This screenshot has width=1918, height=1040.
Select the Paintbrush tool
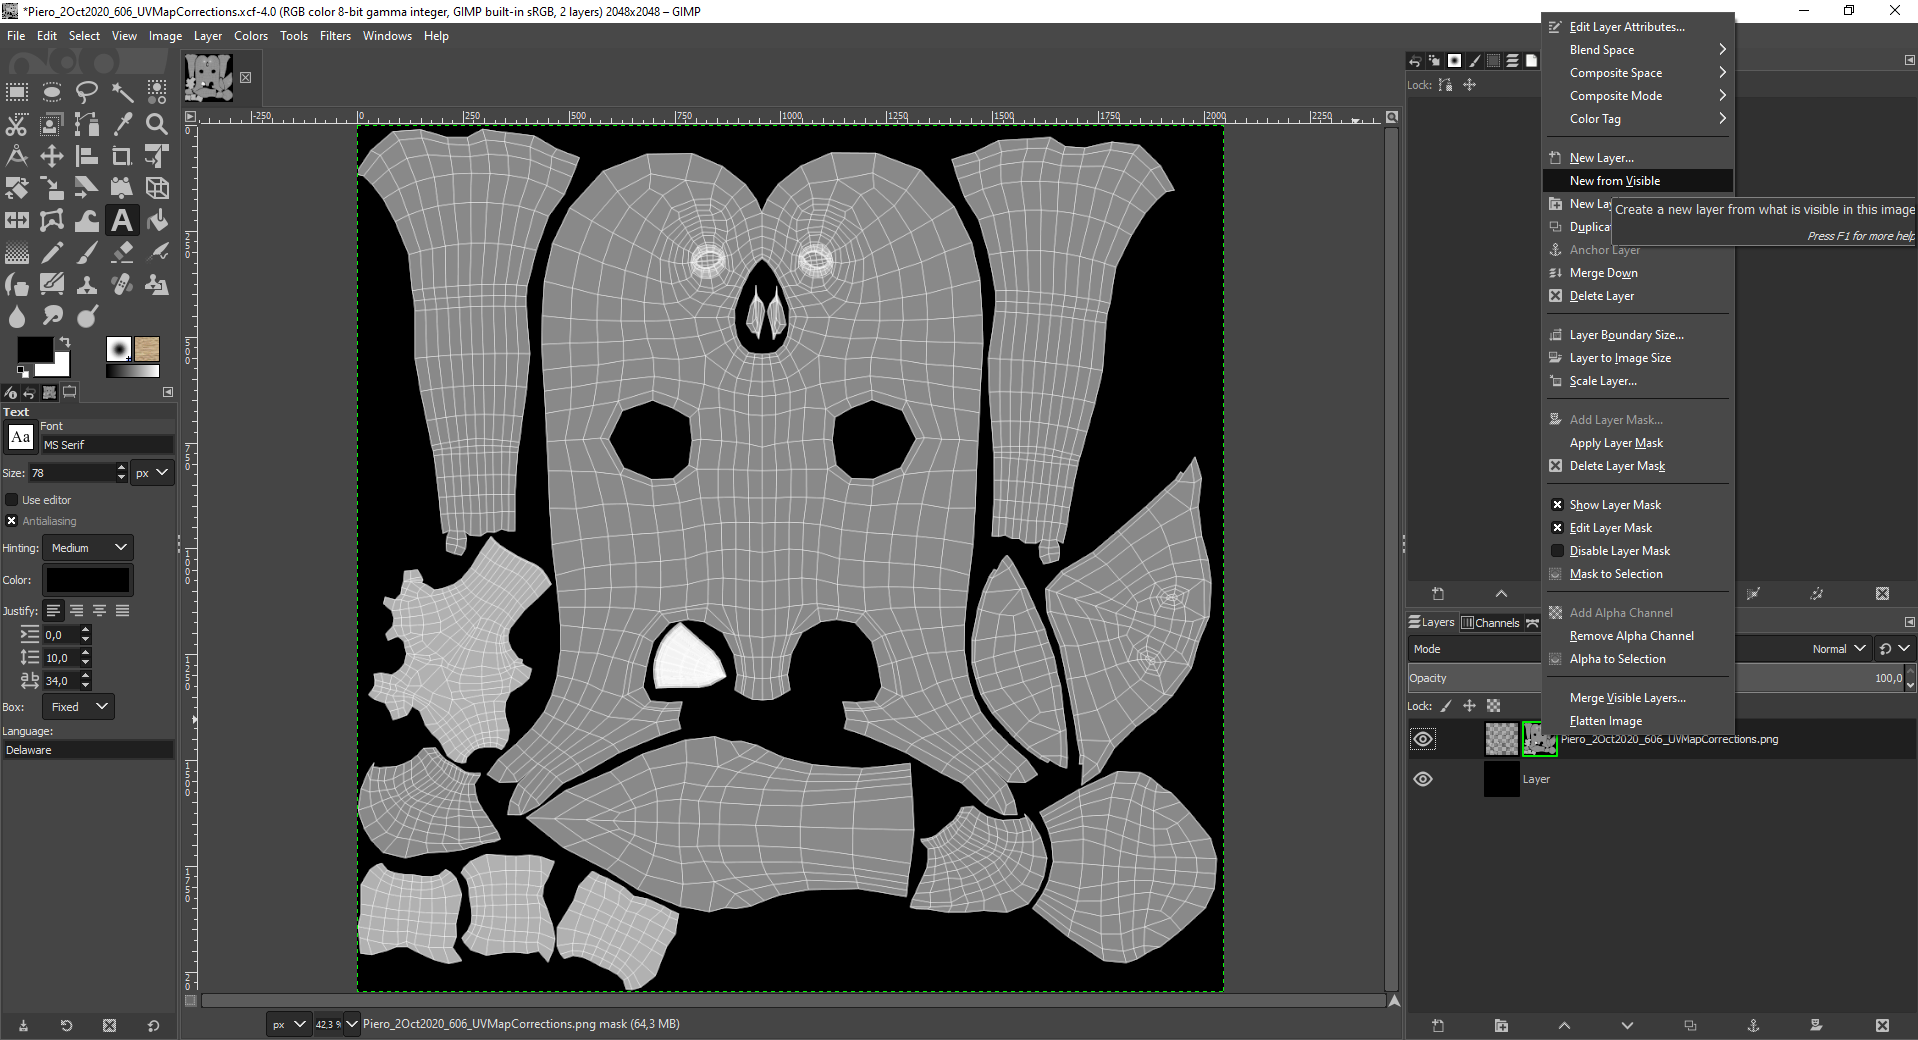coord(87,252)
